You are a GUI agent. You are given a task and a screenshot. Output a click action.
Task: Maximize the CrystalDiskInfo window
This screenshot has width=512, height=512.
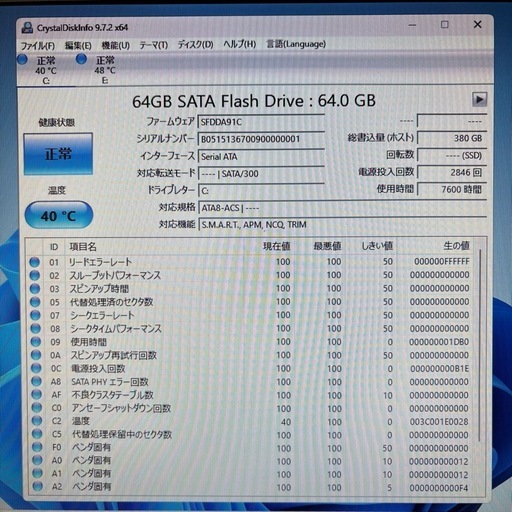coord(445,25)
